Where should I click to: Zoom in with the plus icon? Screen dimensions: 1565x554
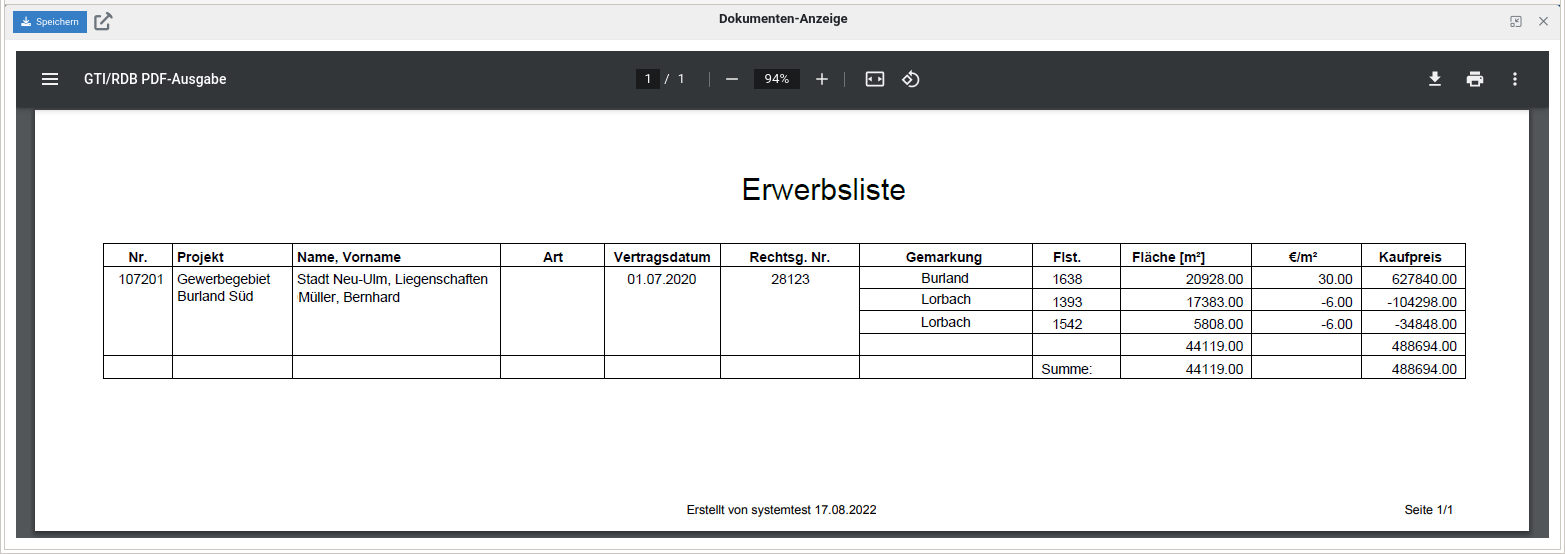822,79
